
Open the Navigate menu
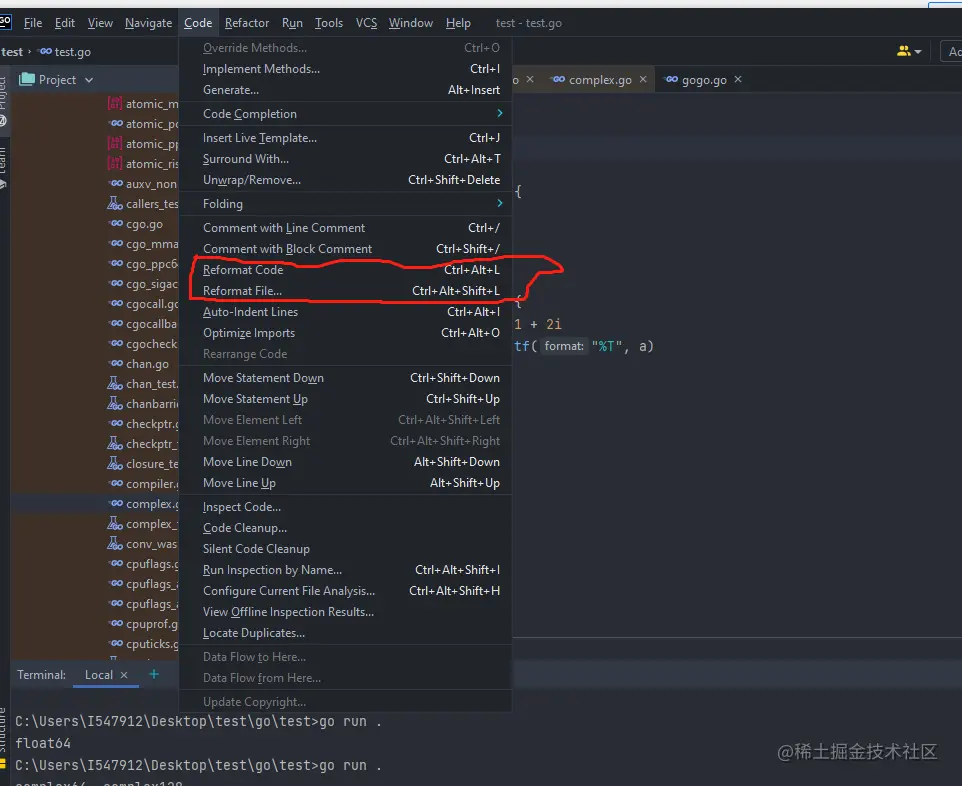tap(148, 23)
